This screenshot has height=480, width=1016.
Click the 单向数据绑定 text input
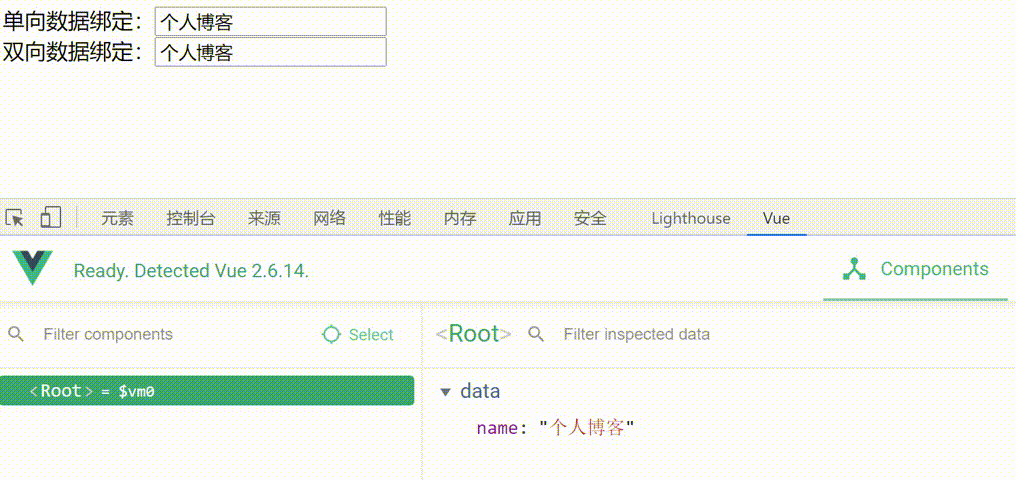pyautogui.click(x=270, y=21)
